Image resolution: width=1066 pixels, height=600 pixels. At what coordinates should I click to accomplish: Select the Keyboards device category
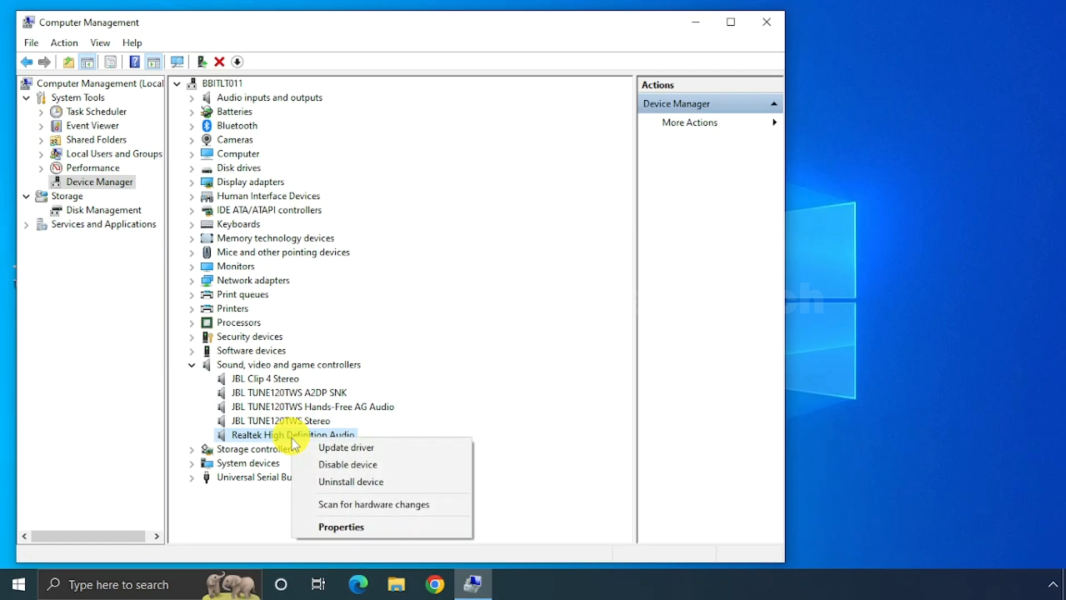[238, 224]
